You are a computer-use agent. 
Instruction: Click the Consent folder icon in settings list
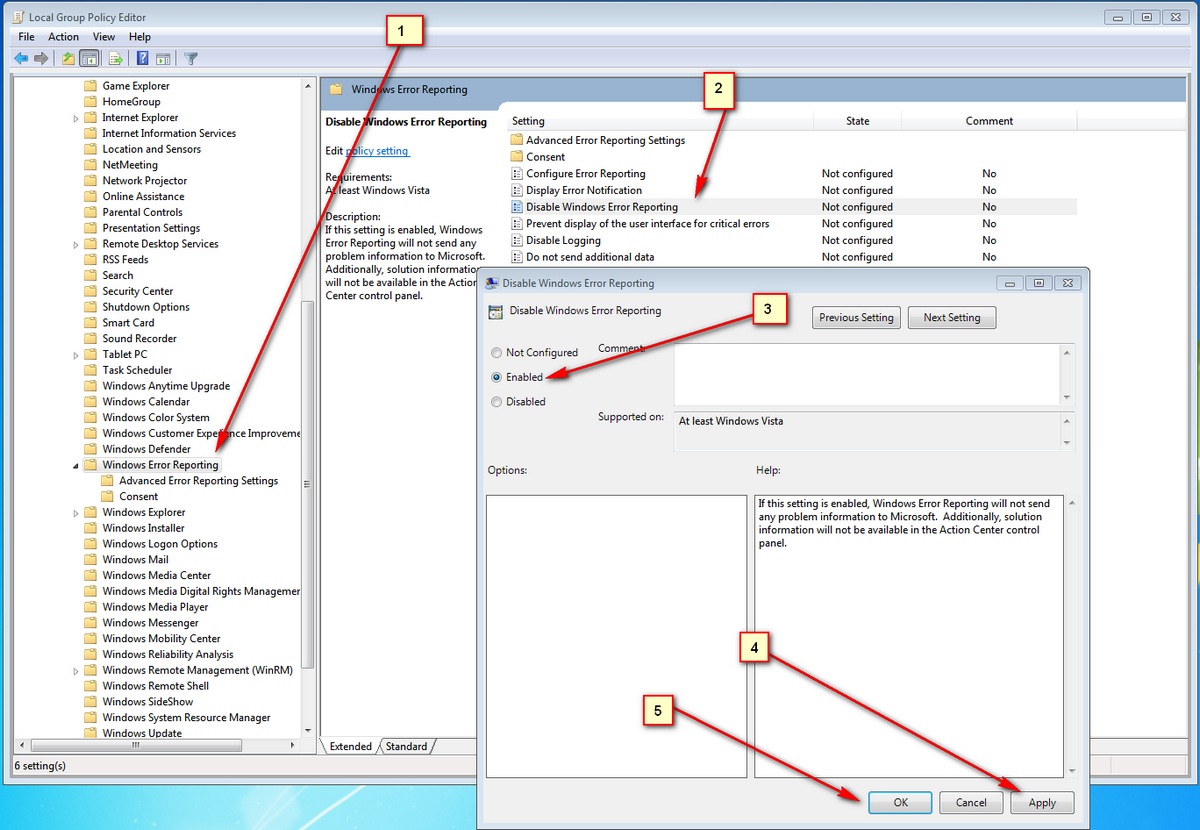[517, 157]
